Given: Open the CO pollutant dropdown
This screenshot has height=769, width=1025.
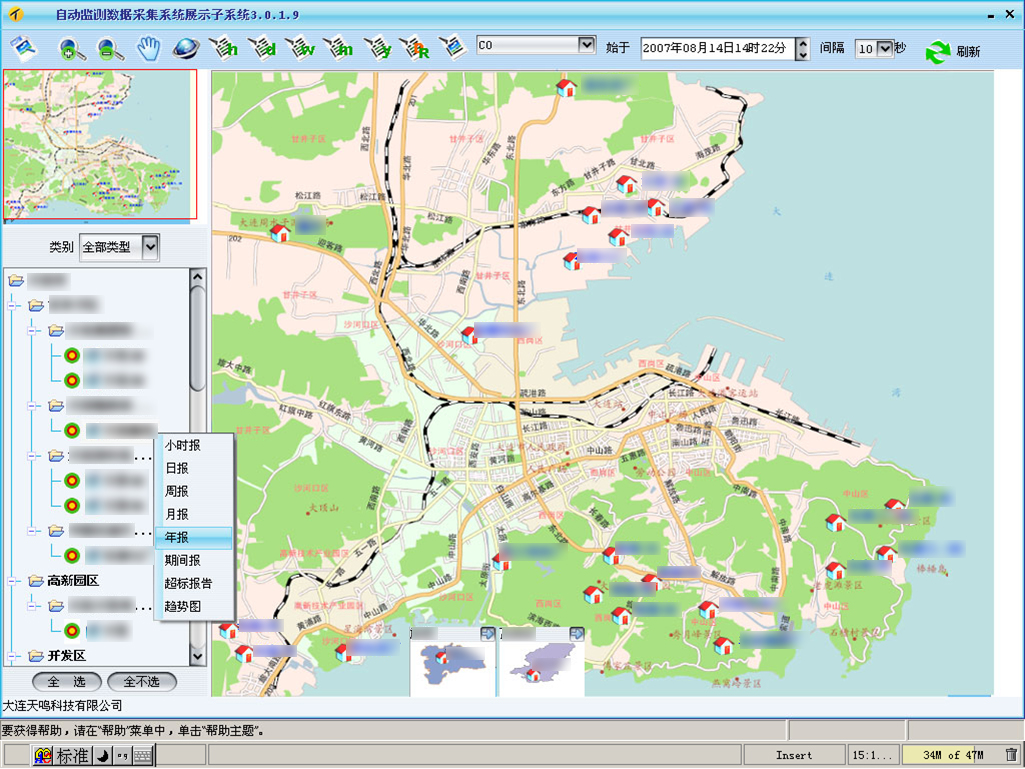Looking at the screenshot, I should [586, 44].
